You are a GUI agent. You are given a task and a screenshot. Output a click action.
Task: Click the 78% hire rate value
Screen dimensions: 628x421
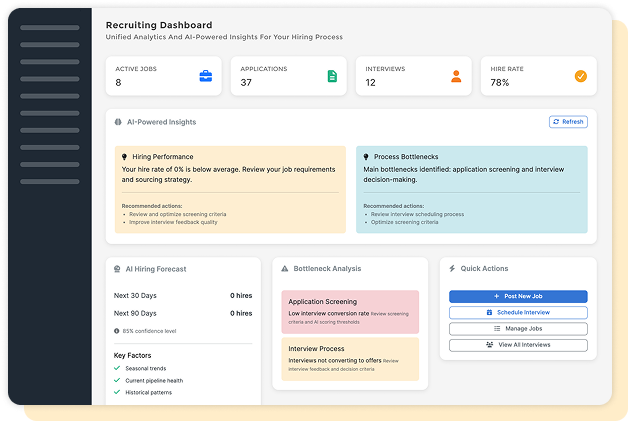499,83
